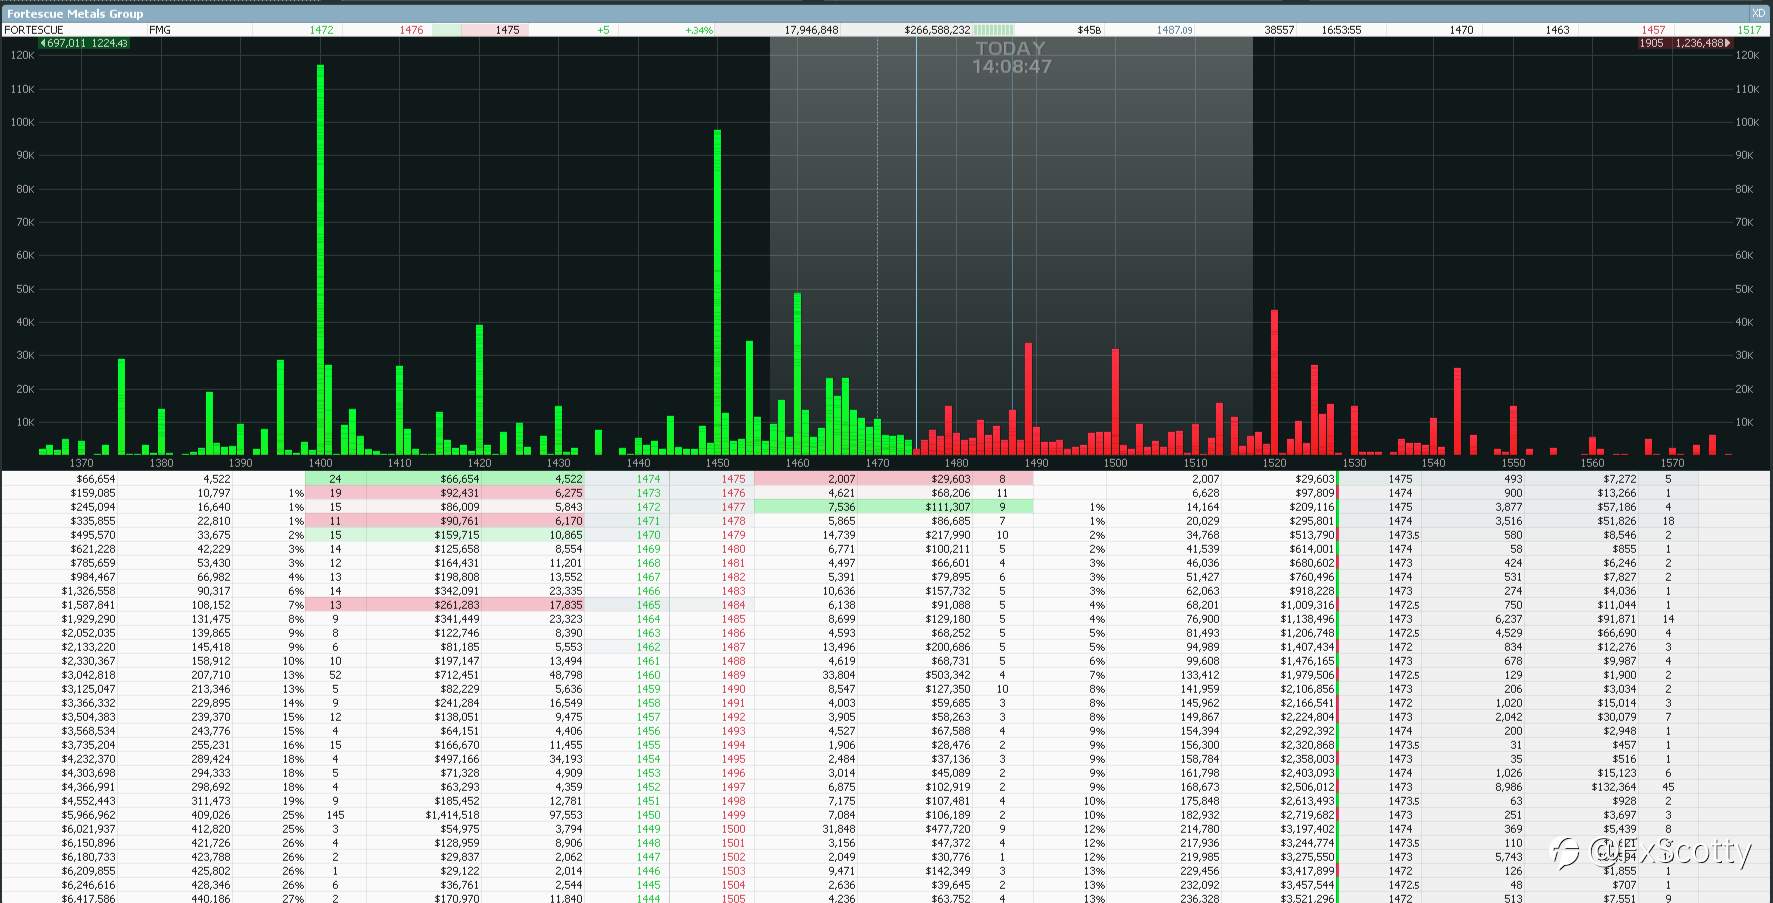Click bid volume 97,553 cell

point(565,815)
